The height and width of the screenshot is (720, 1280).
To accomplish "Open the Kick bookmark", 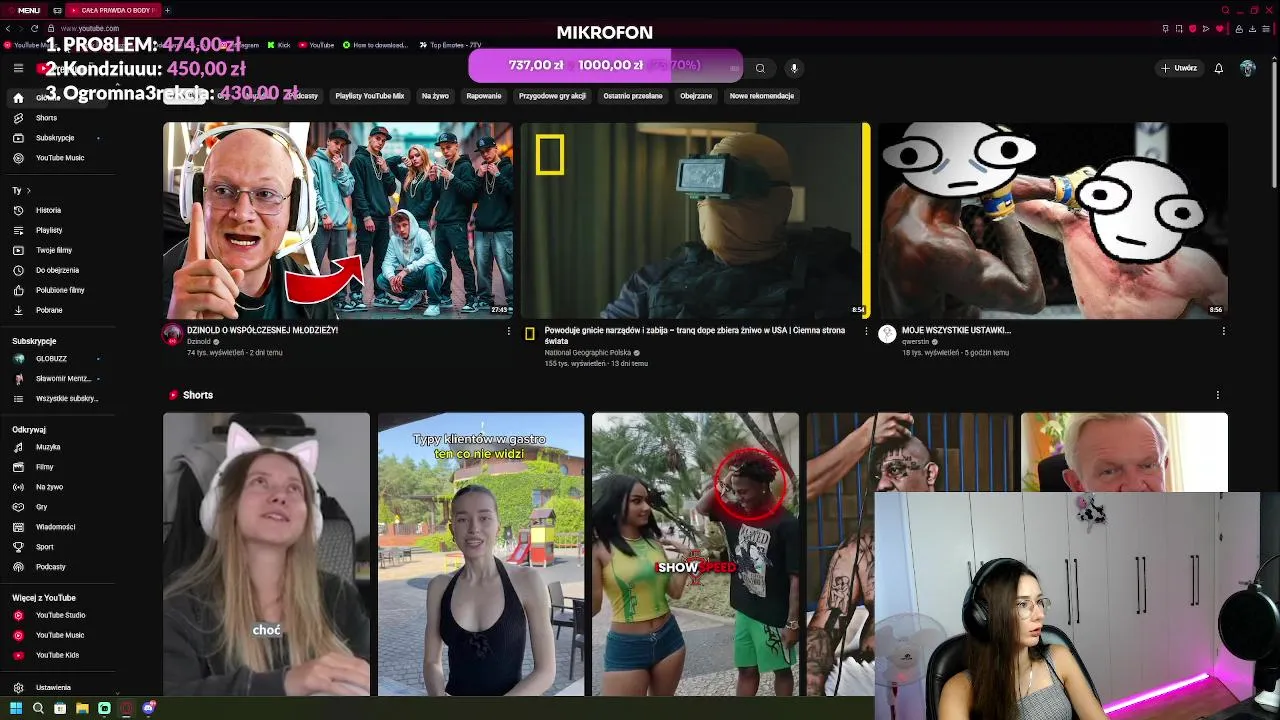I will pos(279,45).
